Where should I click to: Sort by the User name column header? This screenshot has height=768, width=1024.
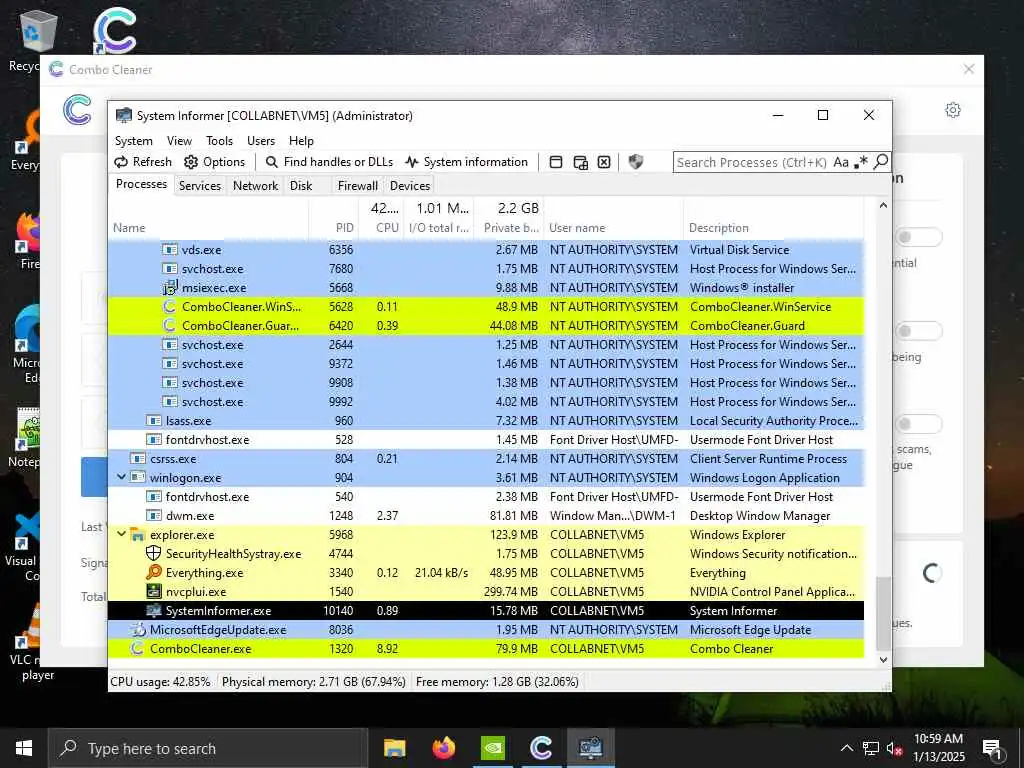[x=613, y=218]
